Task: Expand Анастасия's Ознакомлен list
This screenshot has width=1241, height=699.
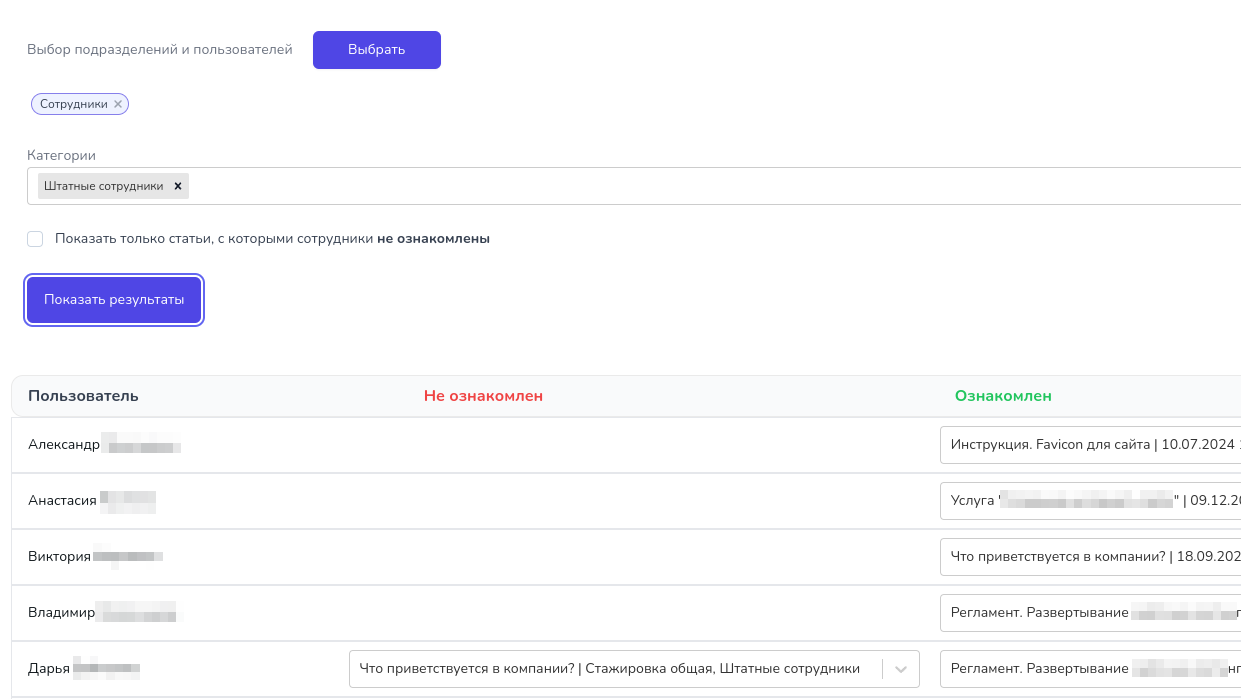Action: point(1090,501)
